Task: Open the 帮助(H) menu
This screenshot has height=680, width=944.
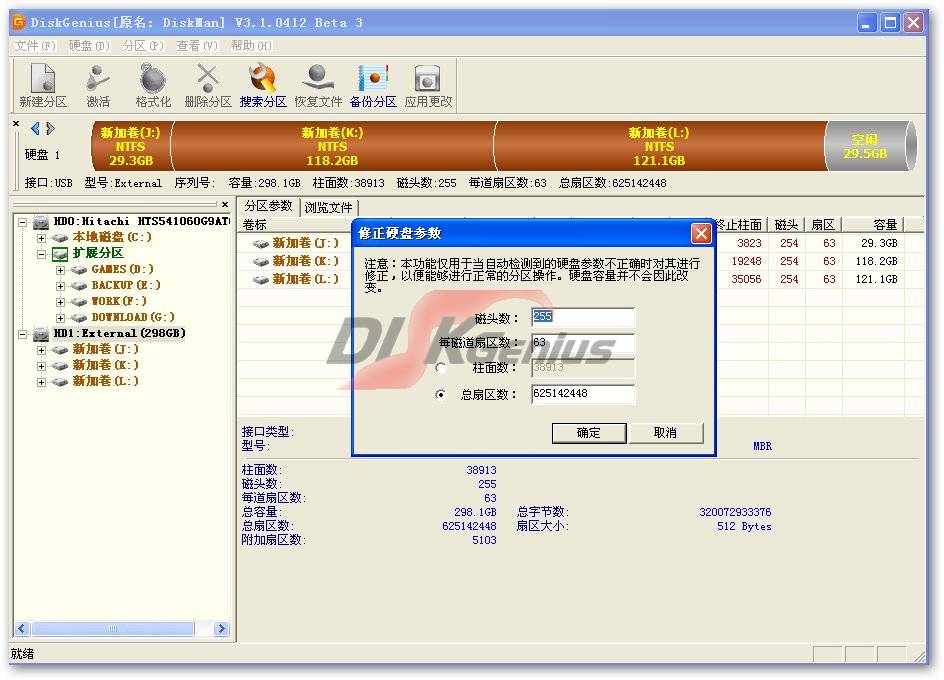Action: pyautogui.click(x=251, y=46)
